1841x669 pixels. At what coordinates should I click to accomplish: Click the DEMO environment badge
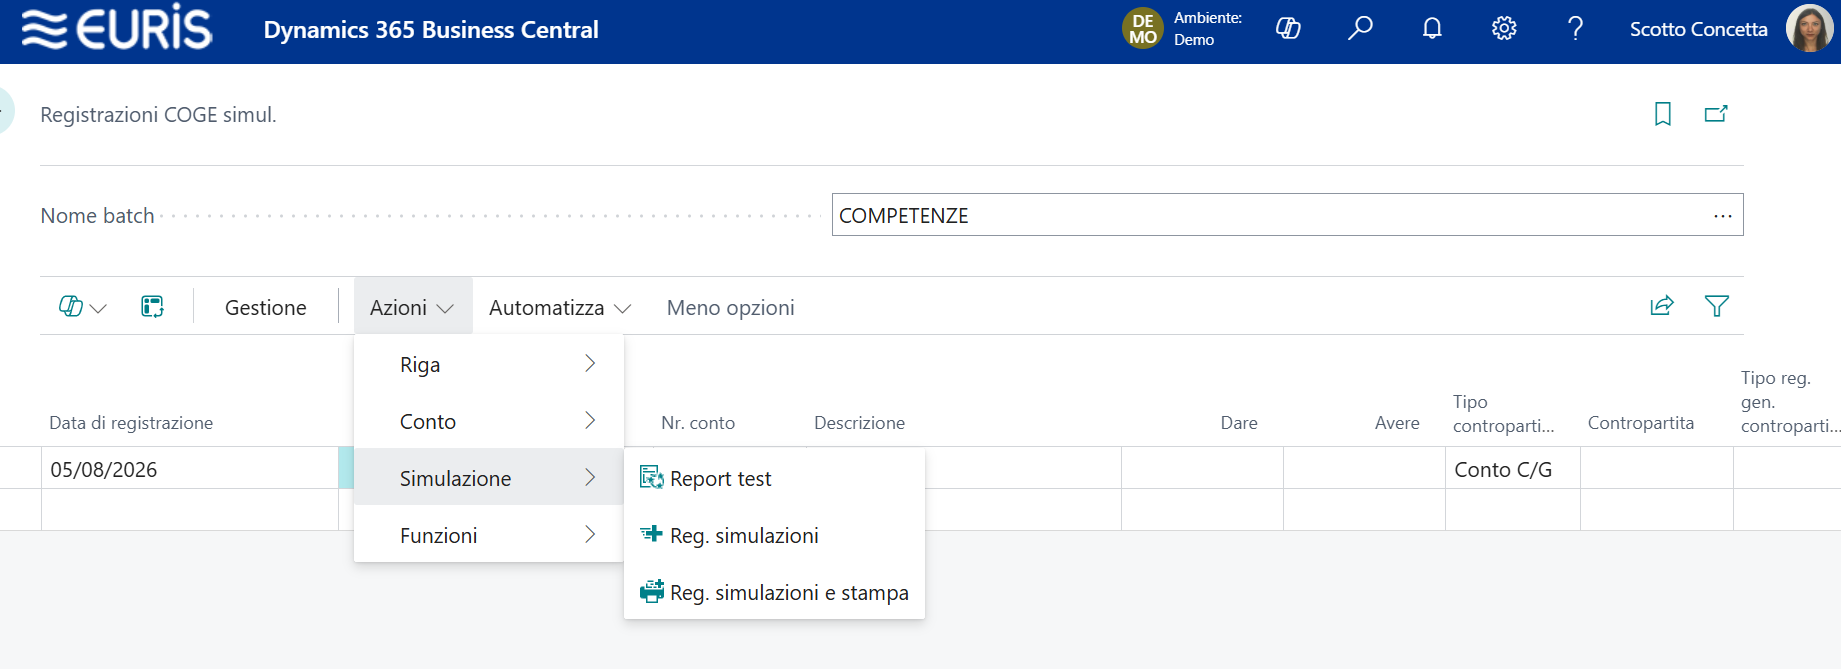1143,29
